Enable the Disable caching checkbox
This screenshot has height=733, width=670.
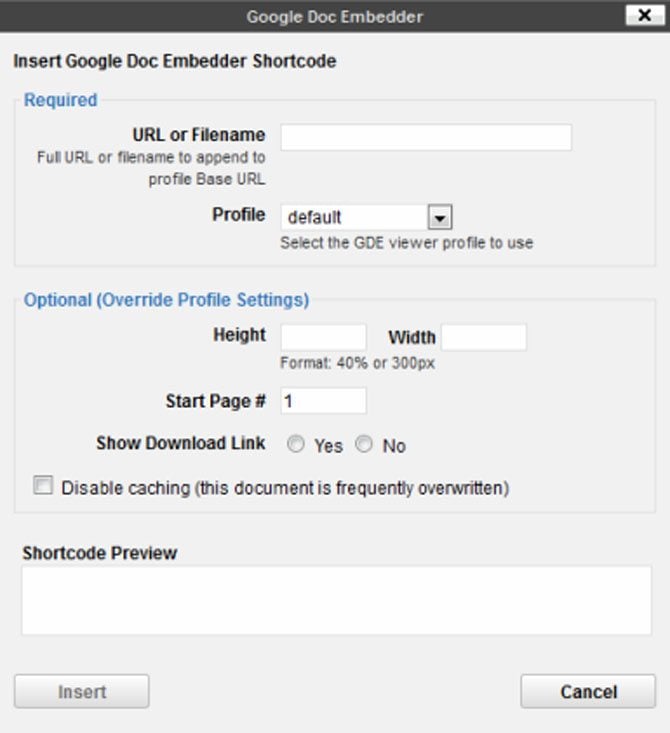tap(43, 487)
